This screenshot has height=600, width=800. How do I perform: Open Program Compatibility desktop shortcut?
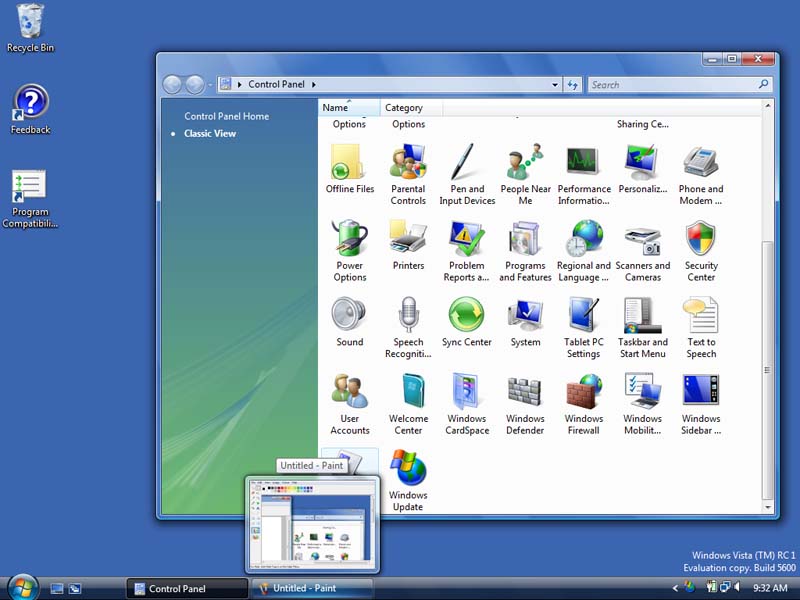pyautogui.click(x=30, y=199)
